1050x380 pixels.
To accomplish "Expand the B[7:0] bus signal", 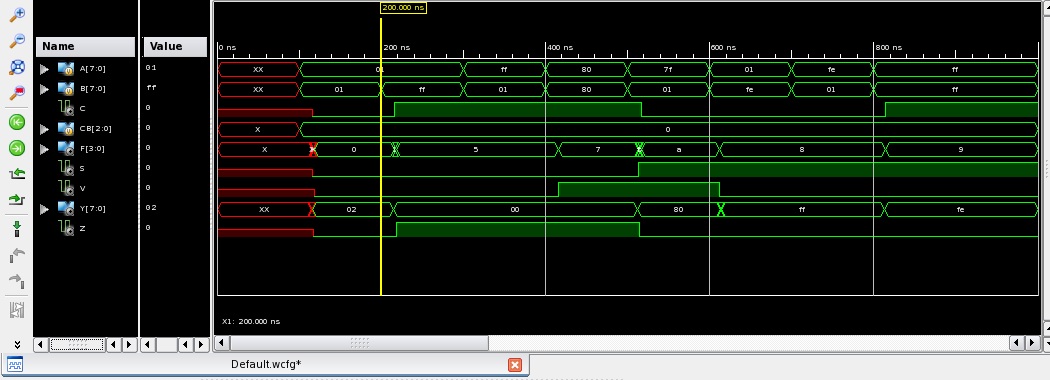I will click(44, 88).
